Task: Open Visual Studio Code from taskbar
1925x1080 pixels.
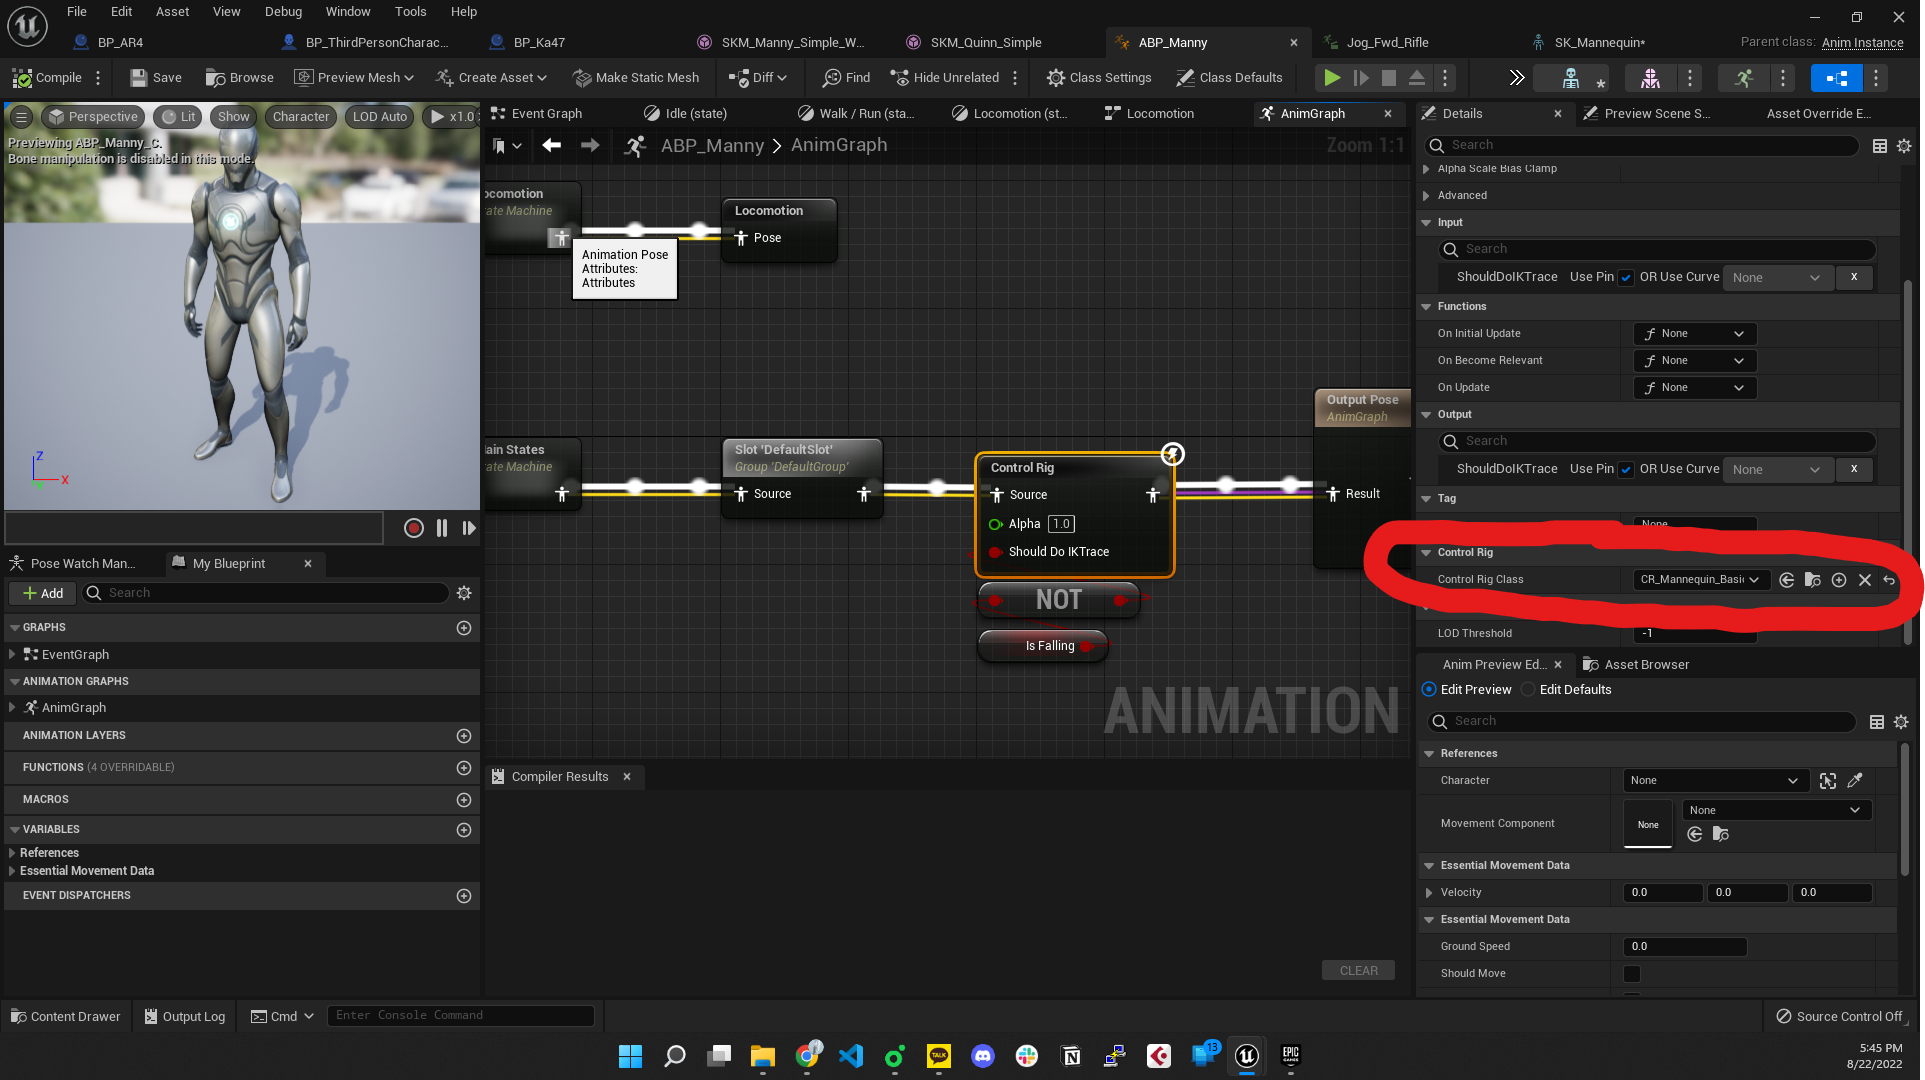Action: click(850, 1055)
